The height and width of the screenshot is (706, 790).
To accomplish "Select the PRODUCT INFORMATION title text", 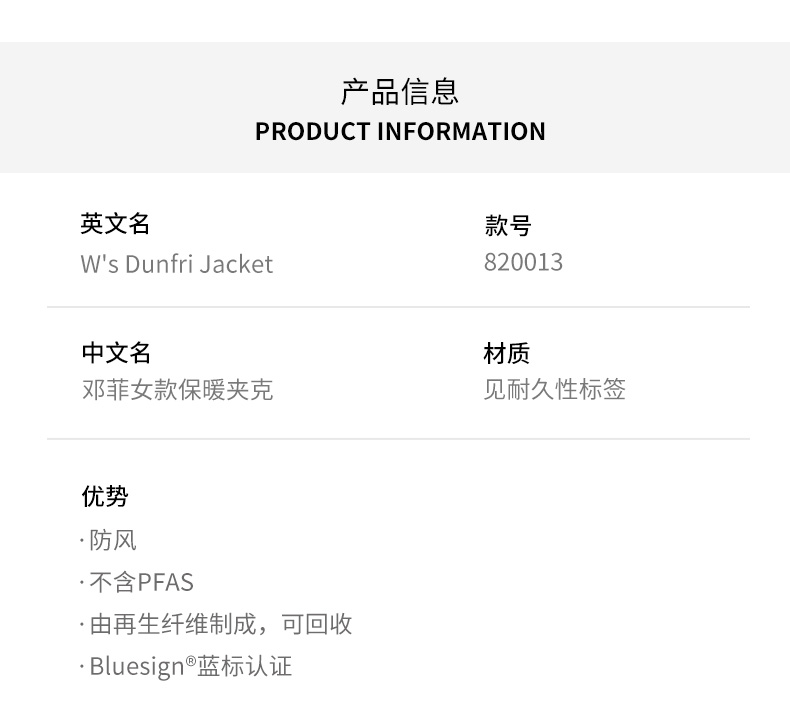I will click(x=400, y=131).
